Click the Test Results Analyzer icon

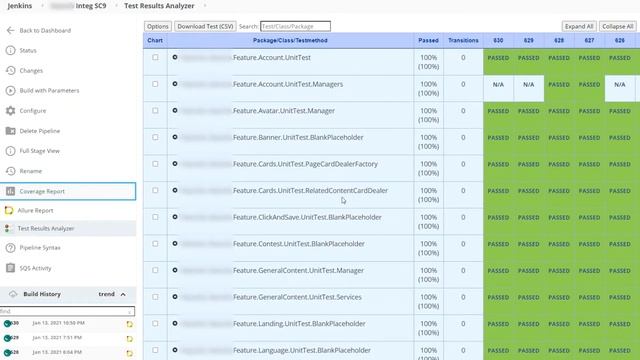(8, 229)
